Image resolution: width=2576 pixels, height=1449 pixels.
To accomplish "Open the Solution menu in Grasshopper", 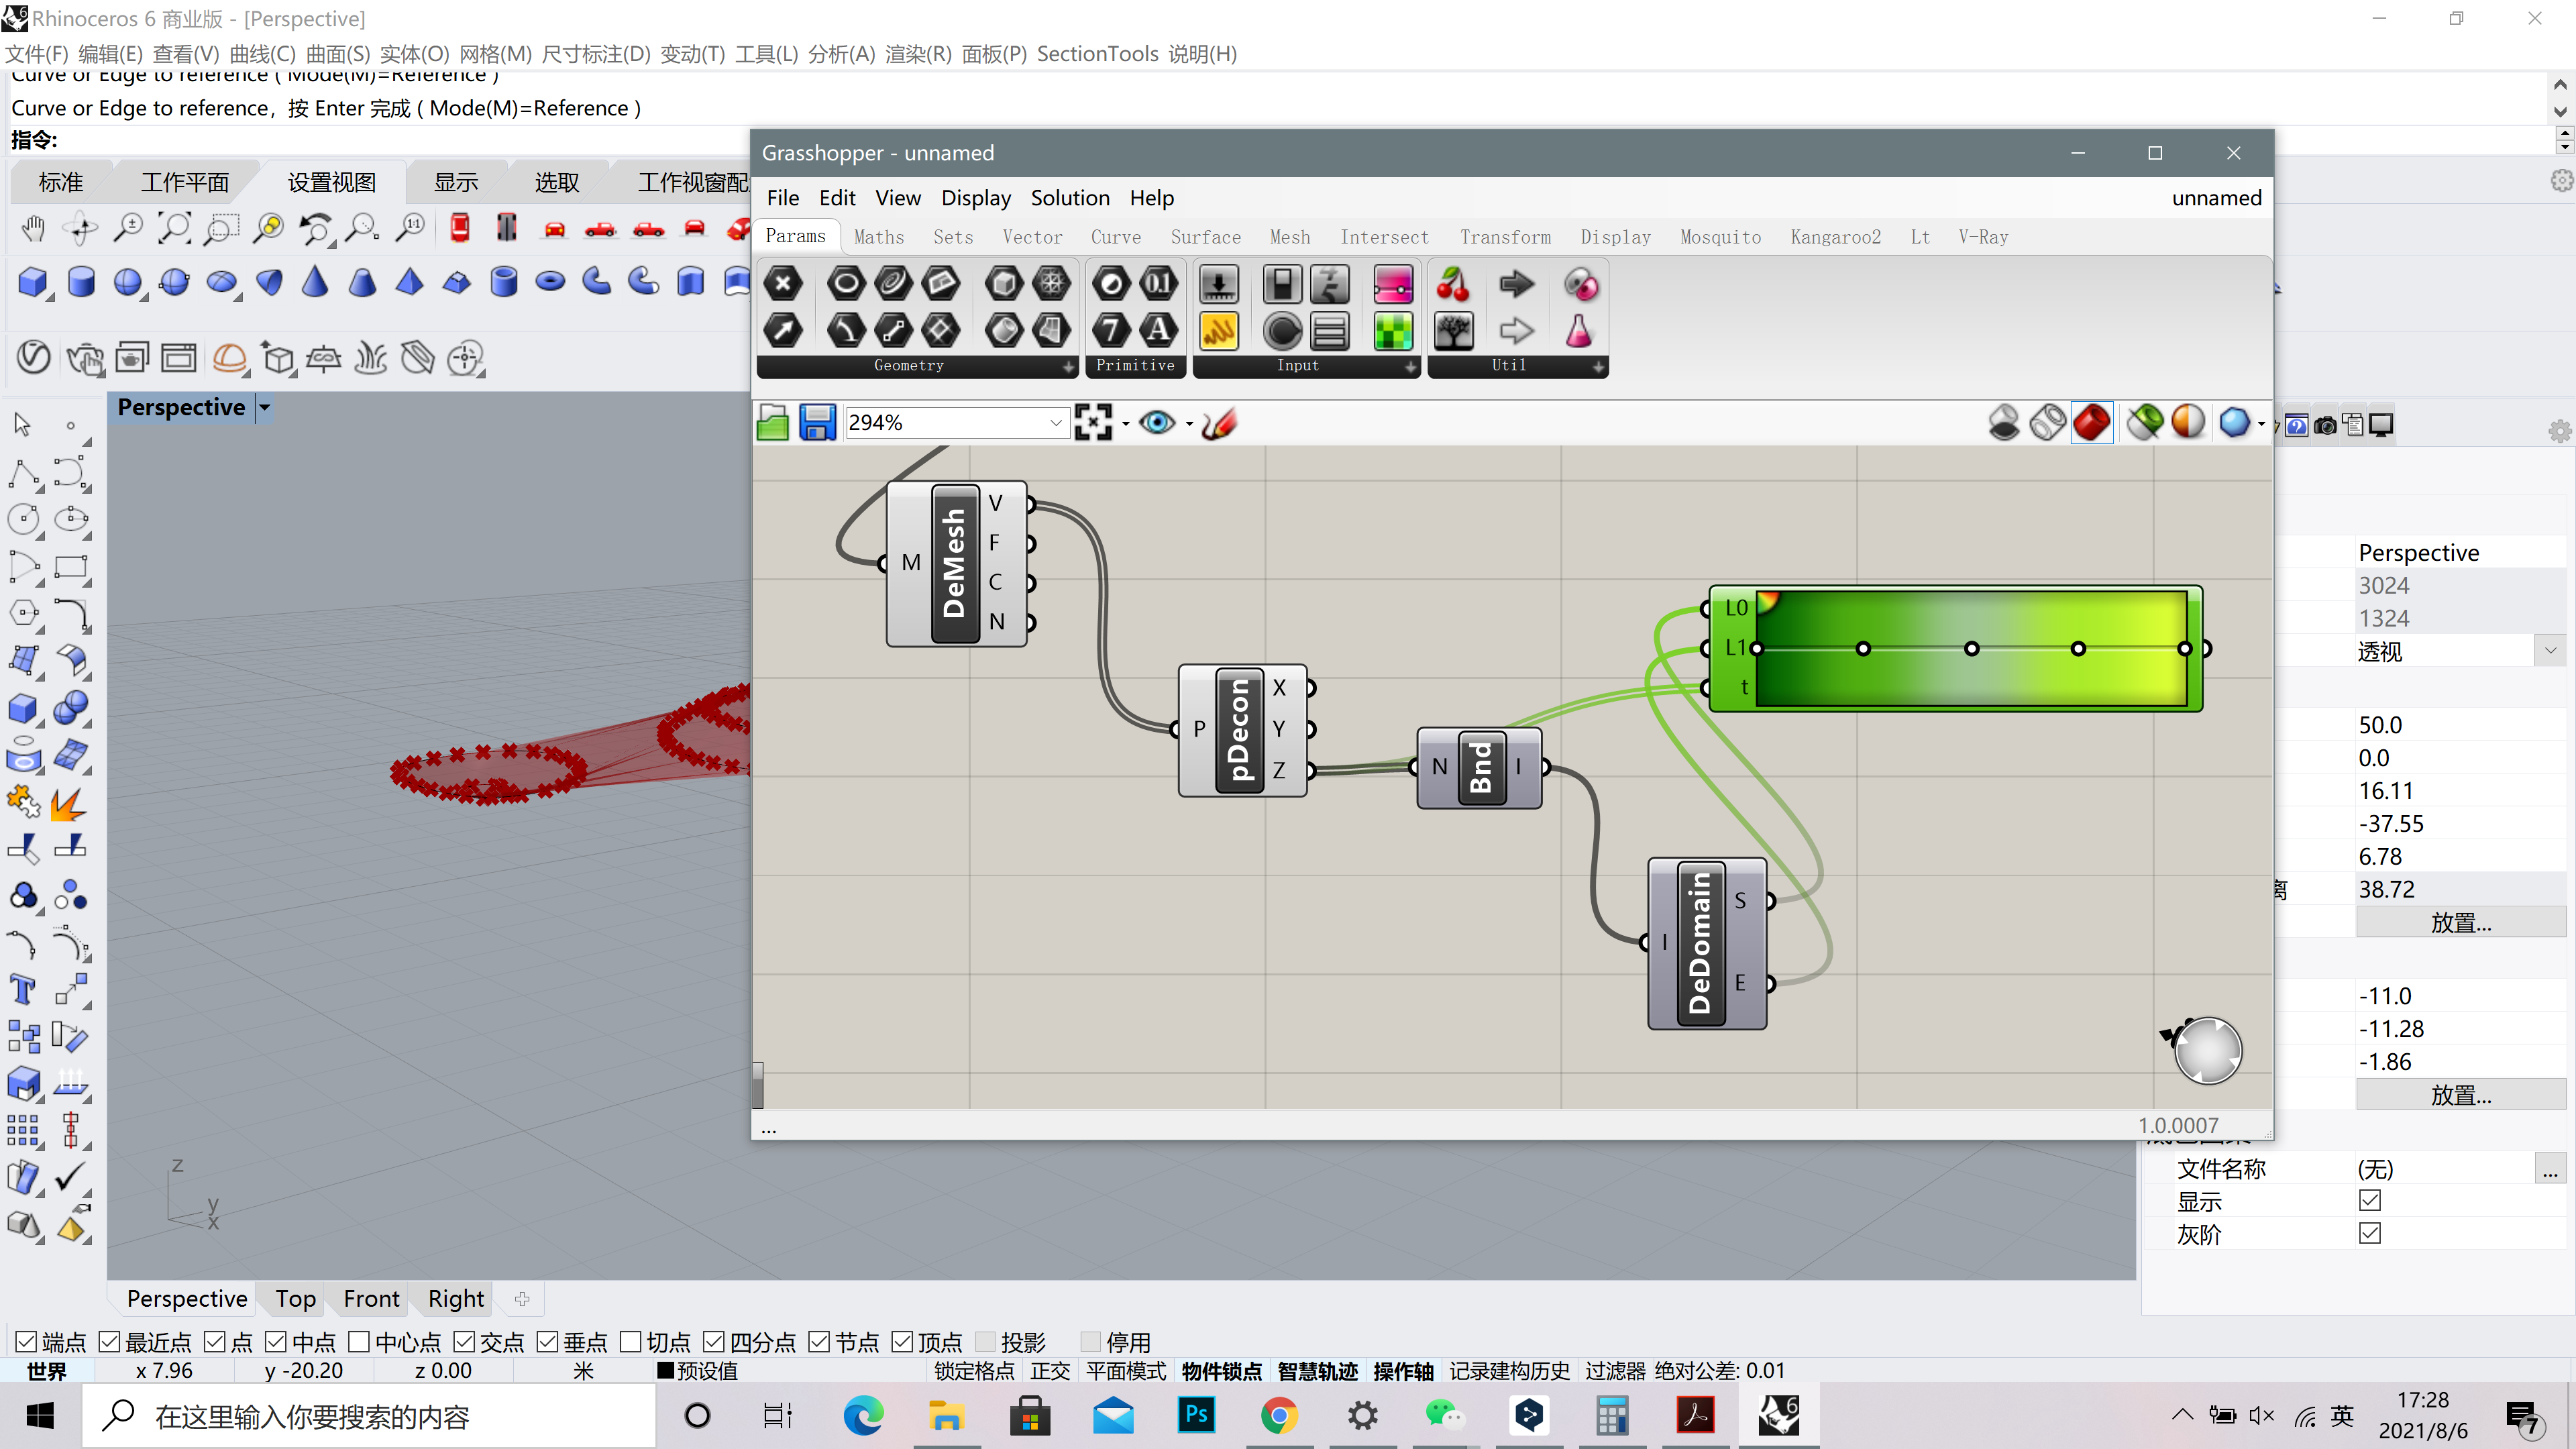I will [1070, 198].
